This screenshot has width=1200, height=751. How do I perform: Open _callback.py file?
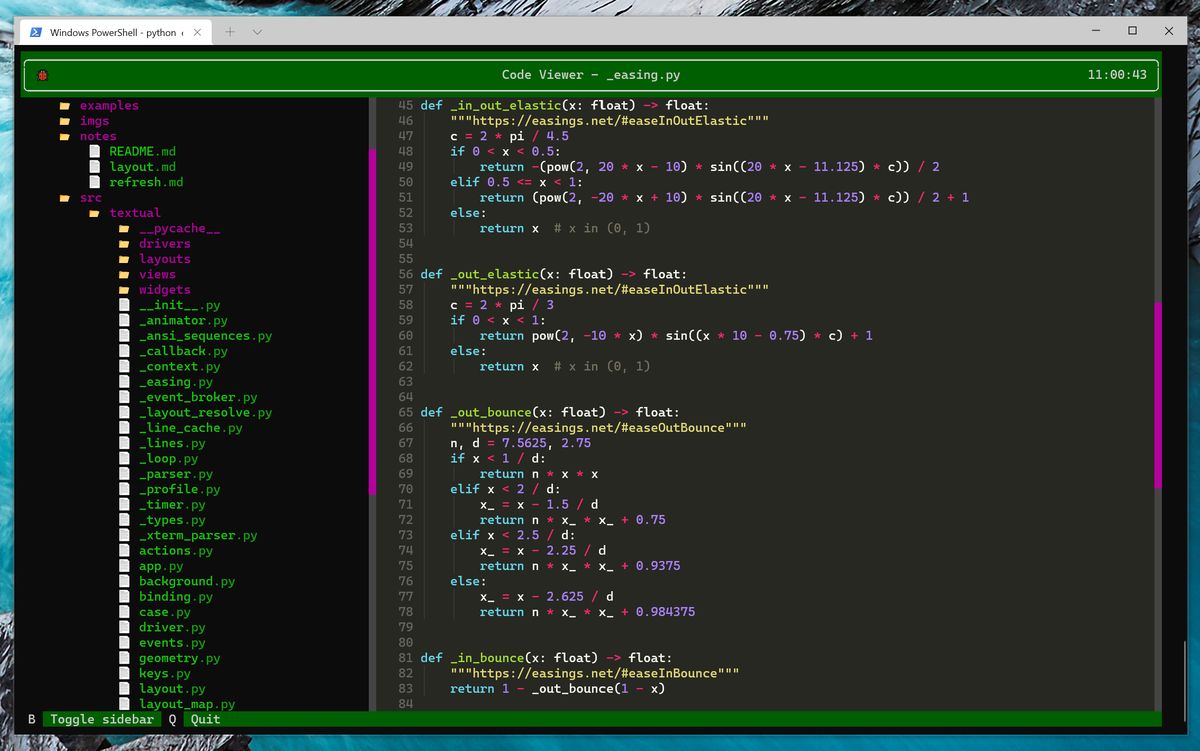[183, 351]
